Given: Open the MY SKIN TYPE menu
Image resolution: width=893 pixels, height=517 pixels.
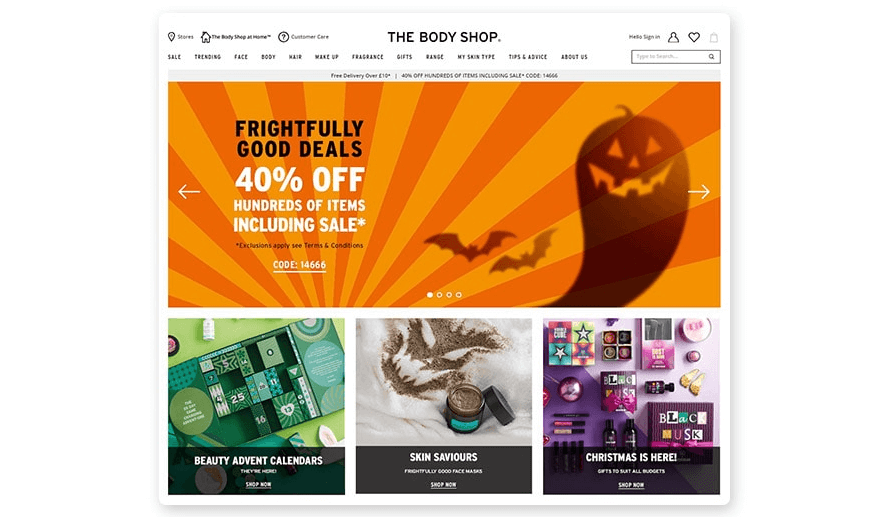Looking at the screenshot, I should (476, 57).
